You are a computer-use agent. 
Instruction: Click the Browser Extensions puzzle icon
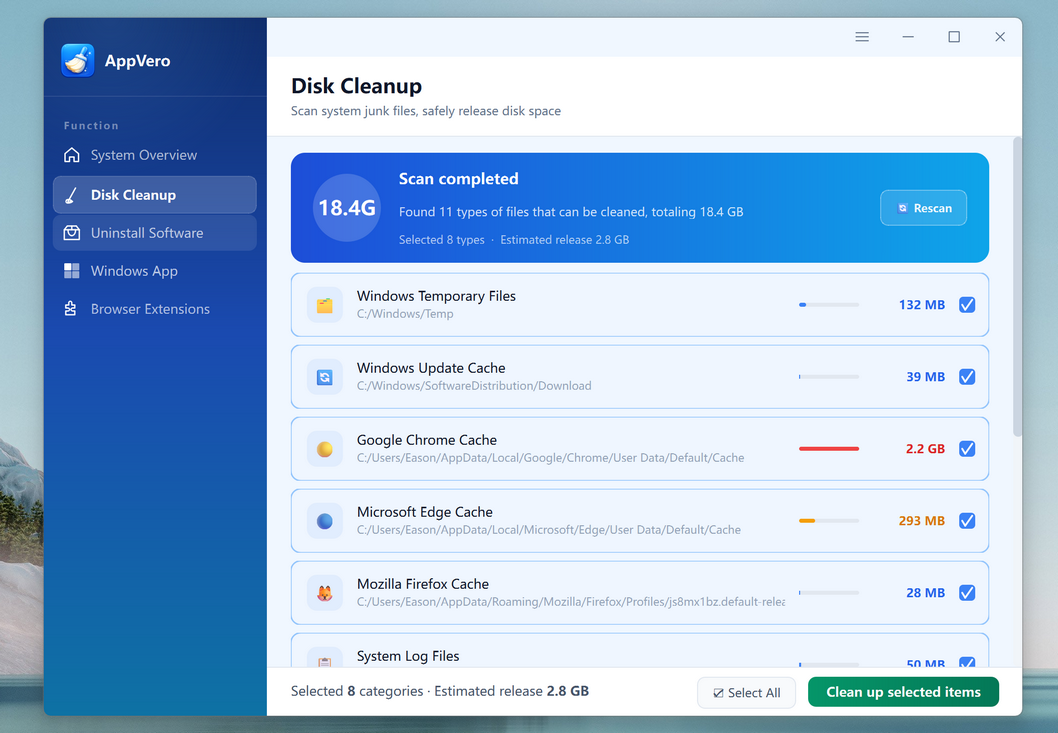(x=70, y=308)
